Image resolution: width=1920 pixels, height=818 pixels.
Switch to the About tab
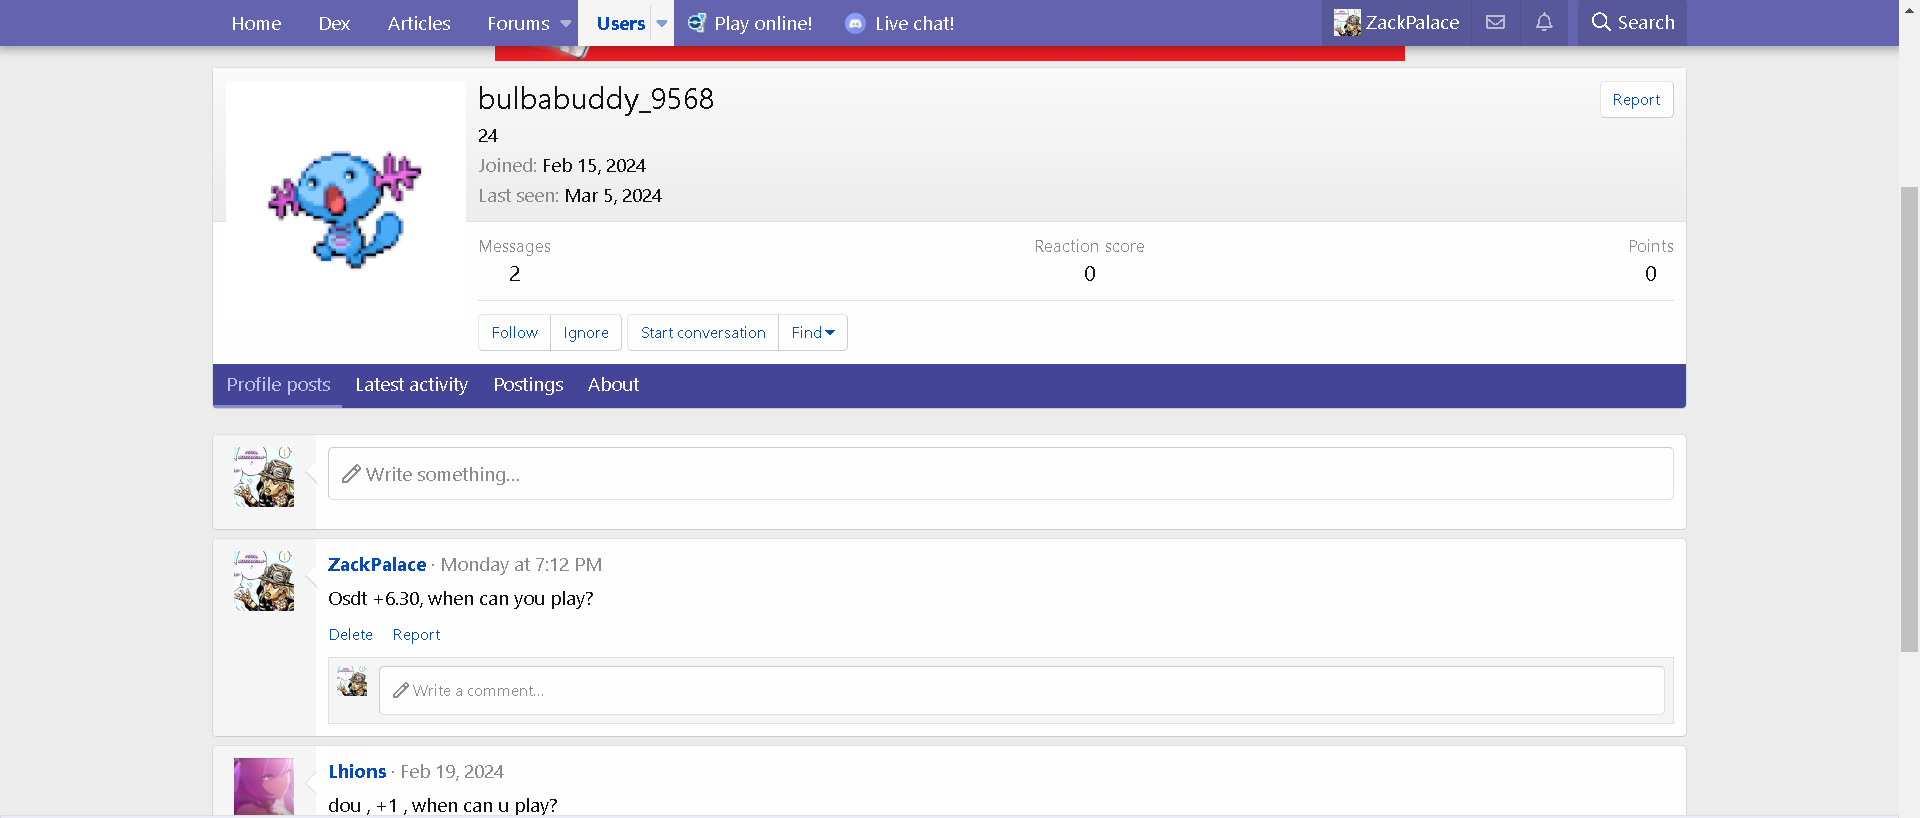[x=613, y=384]
